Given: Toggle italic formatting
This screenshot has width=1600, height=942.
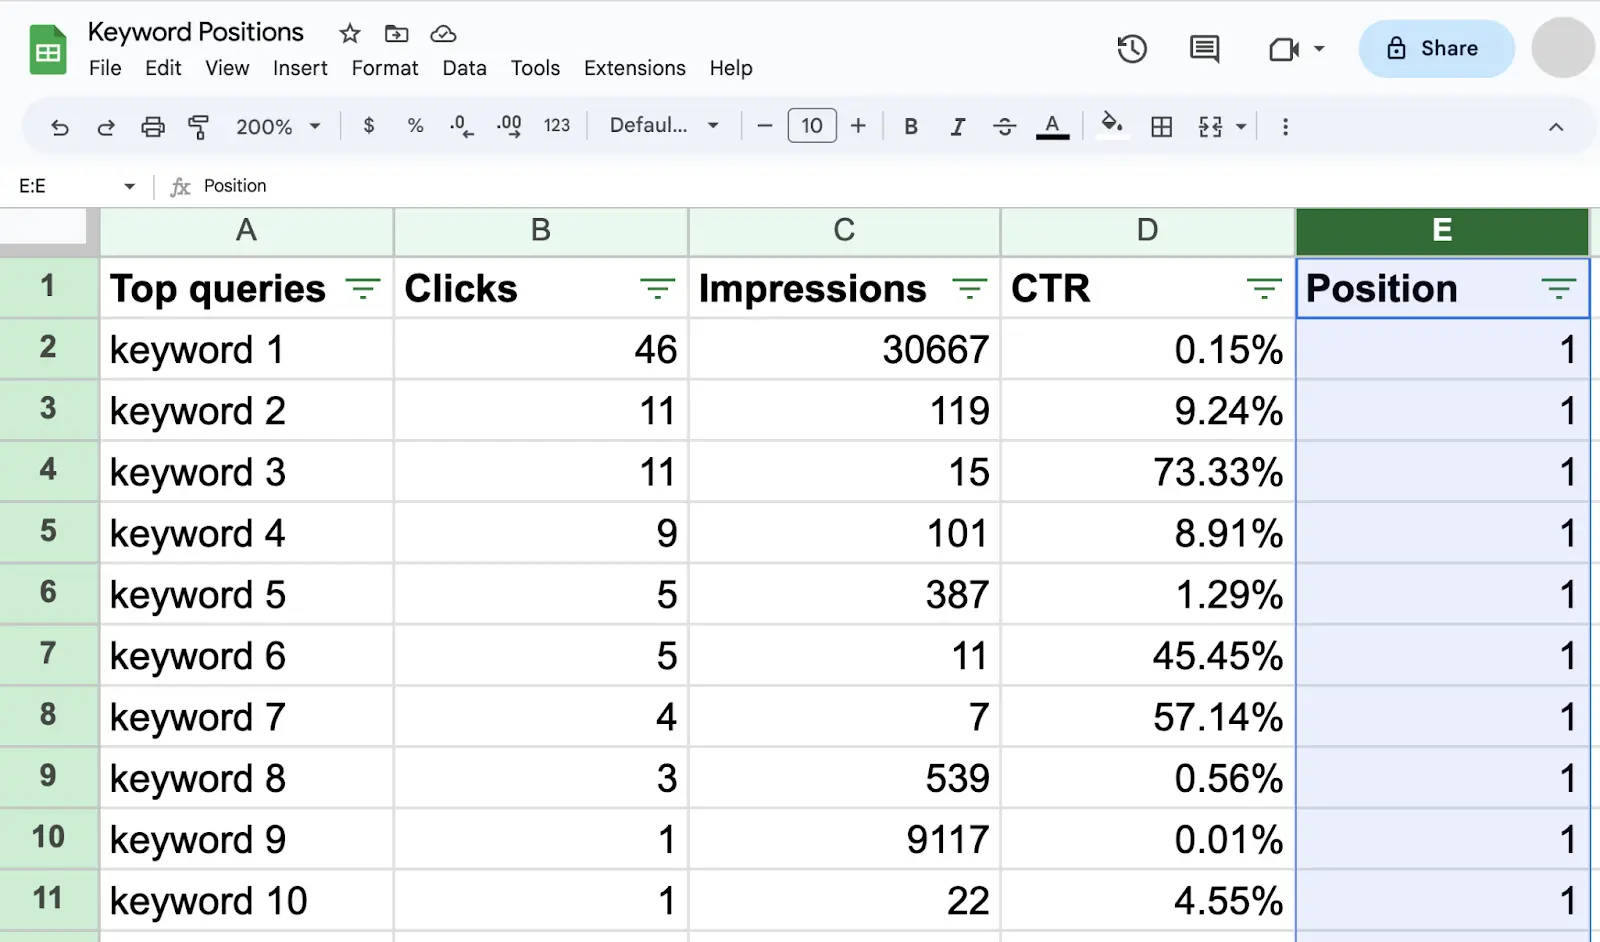Looking at the screenshot, I should point(957,127).
